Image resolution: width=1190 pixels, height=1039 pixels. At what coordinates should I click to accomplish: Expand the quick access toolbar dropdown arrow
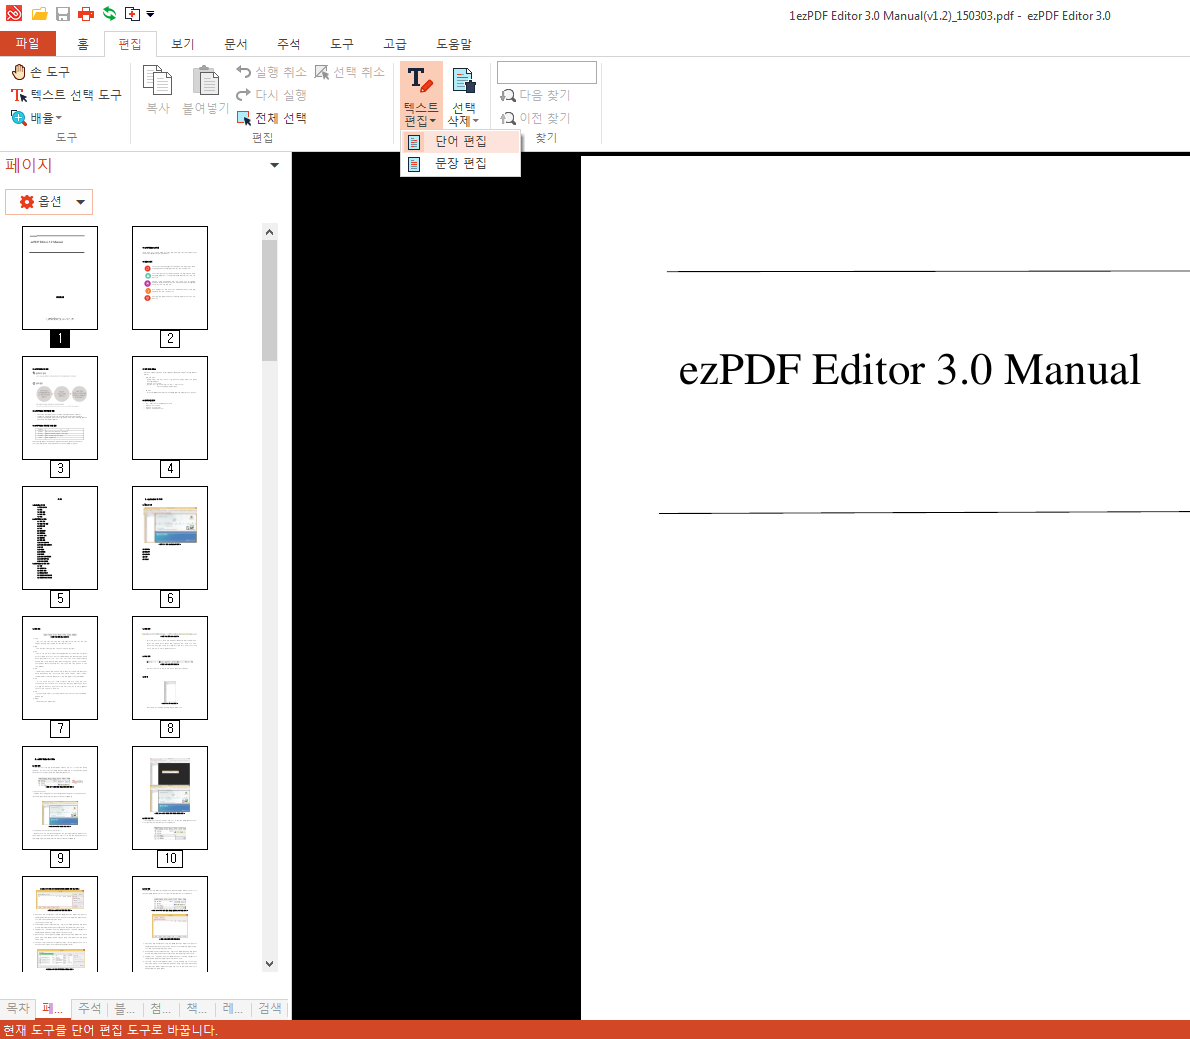pyautogui.click(x=150, y=14)
